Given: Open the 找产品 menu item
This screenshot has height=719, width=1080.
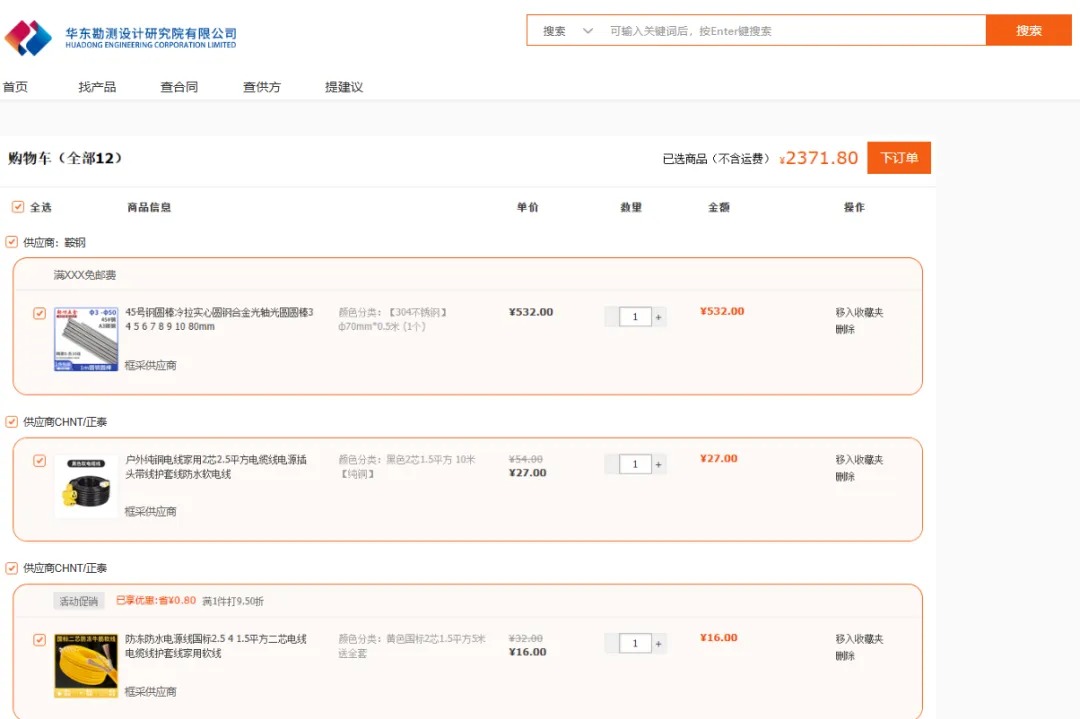Looking at the screenshot, I should point(97,87).
